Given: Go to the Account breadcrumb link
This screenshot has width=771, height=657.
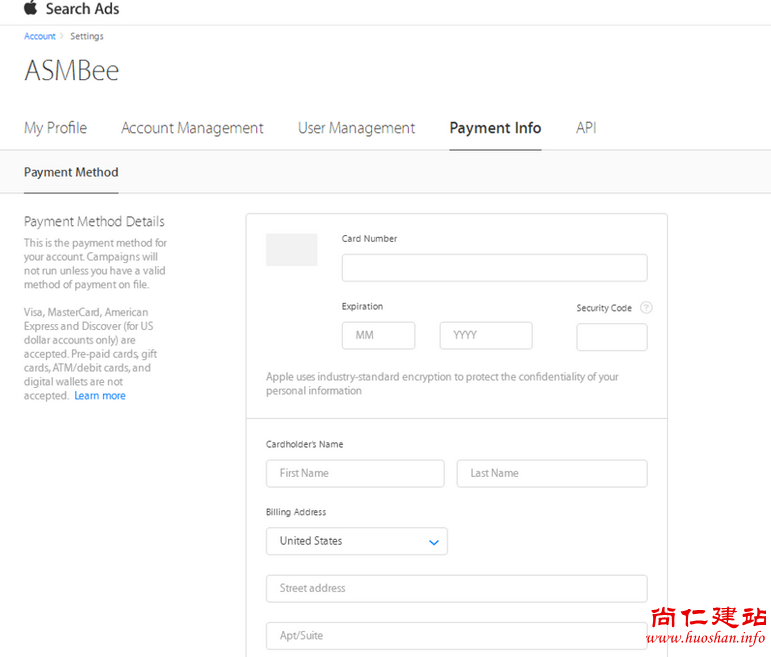Looking at the screenshot, I should tap(39, 36).
